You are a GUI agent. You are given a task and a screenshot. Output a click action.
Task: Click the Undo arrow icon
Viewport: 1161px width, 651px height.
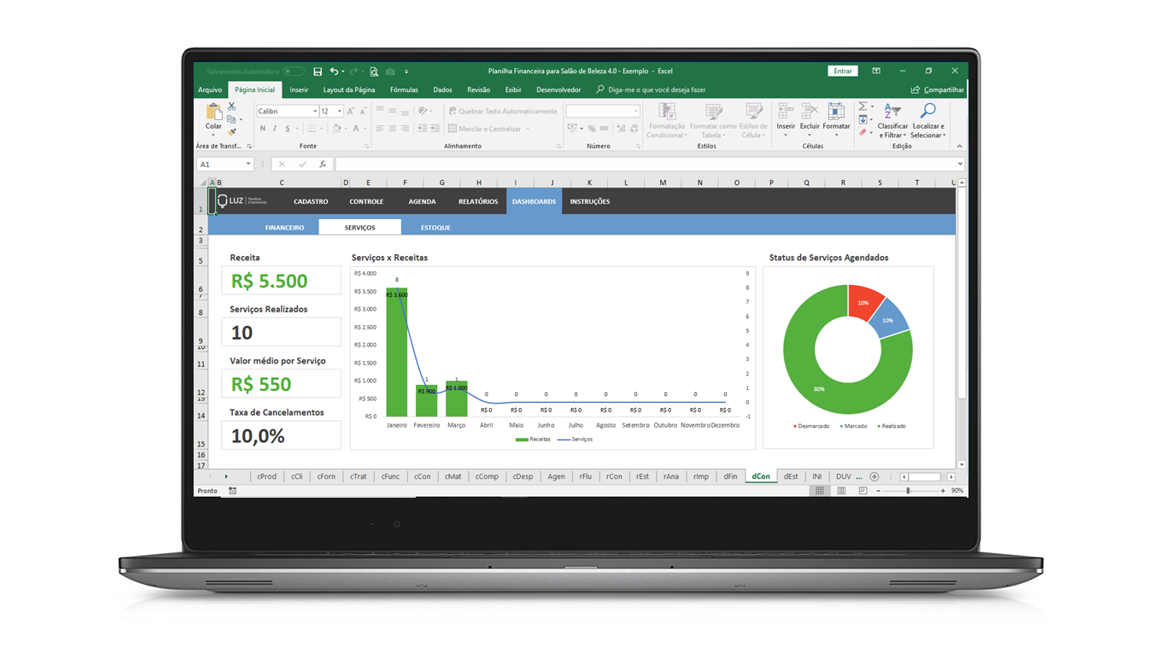pyautogui.click(x=334, y=72)
